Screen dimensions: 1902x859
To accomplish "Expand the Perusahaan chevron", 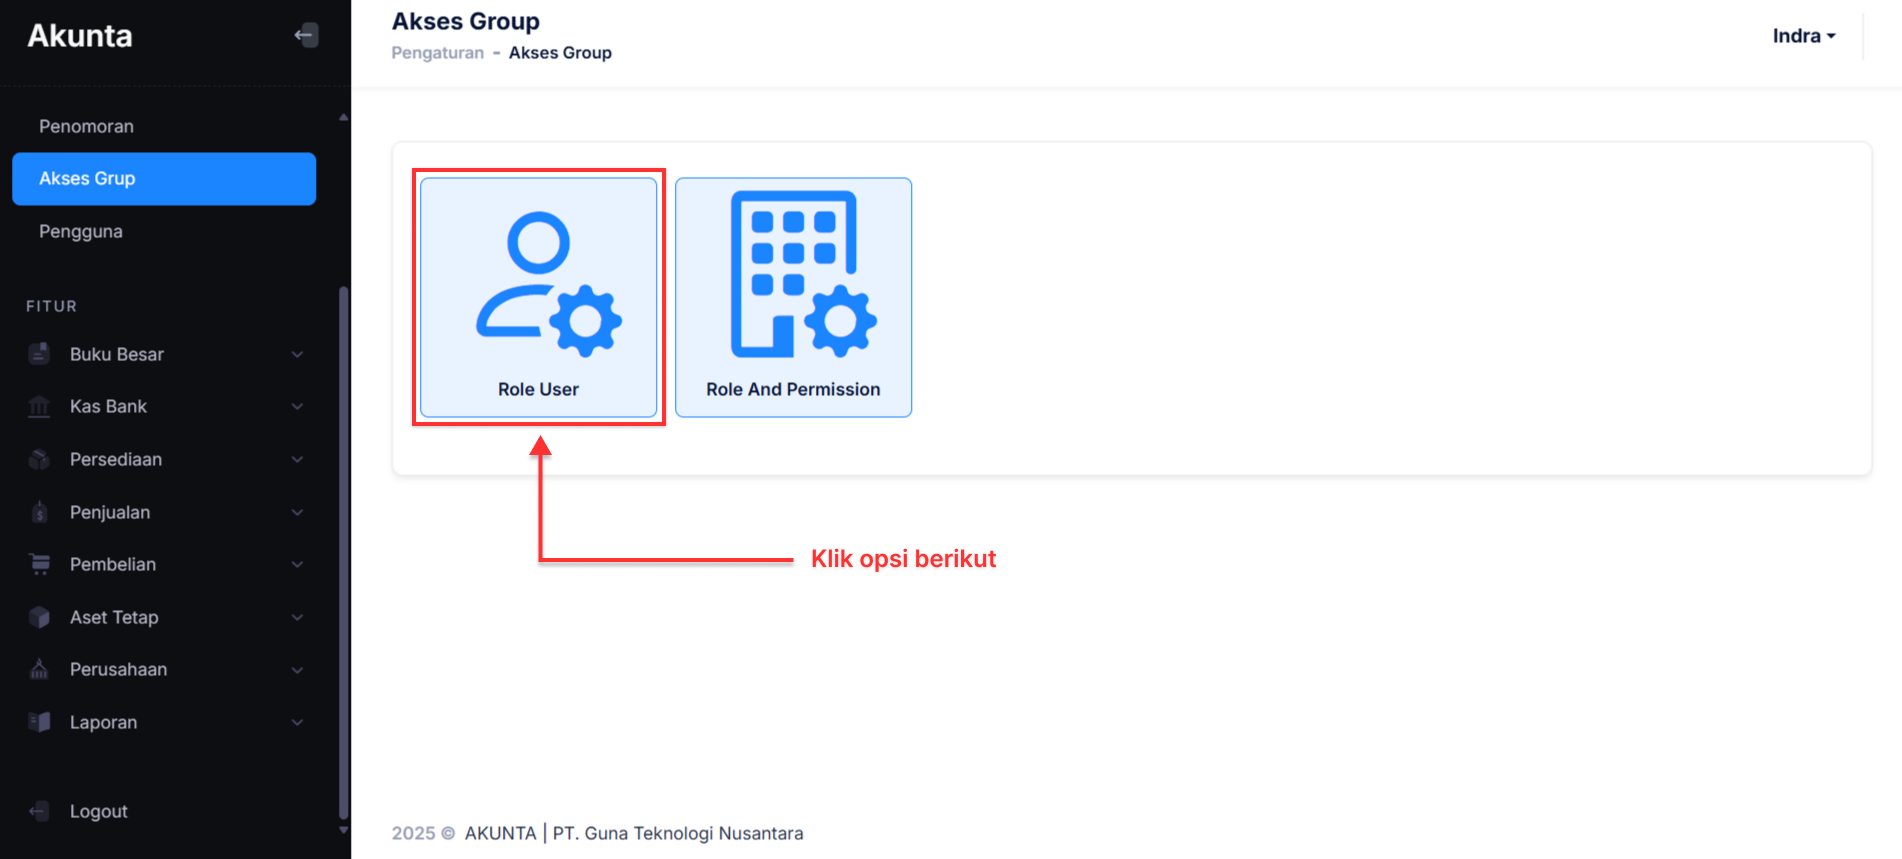I will tap(297, 670).
